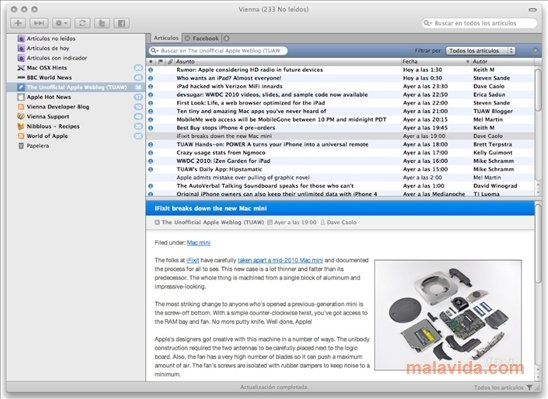Click the filter funnel icon in status bar
Screen dimensions: 548x399
tap(529, 387)
